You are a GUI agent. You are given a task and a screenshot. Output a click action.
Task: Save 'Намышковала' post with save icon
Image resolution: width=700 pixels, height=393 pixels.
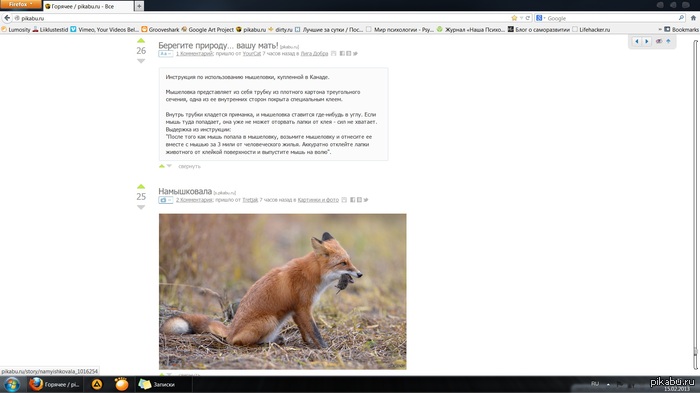pos(344,200)
